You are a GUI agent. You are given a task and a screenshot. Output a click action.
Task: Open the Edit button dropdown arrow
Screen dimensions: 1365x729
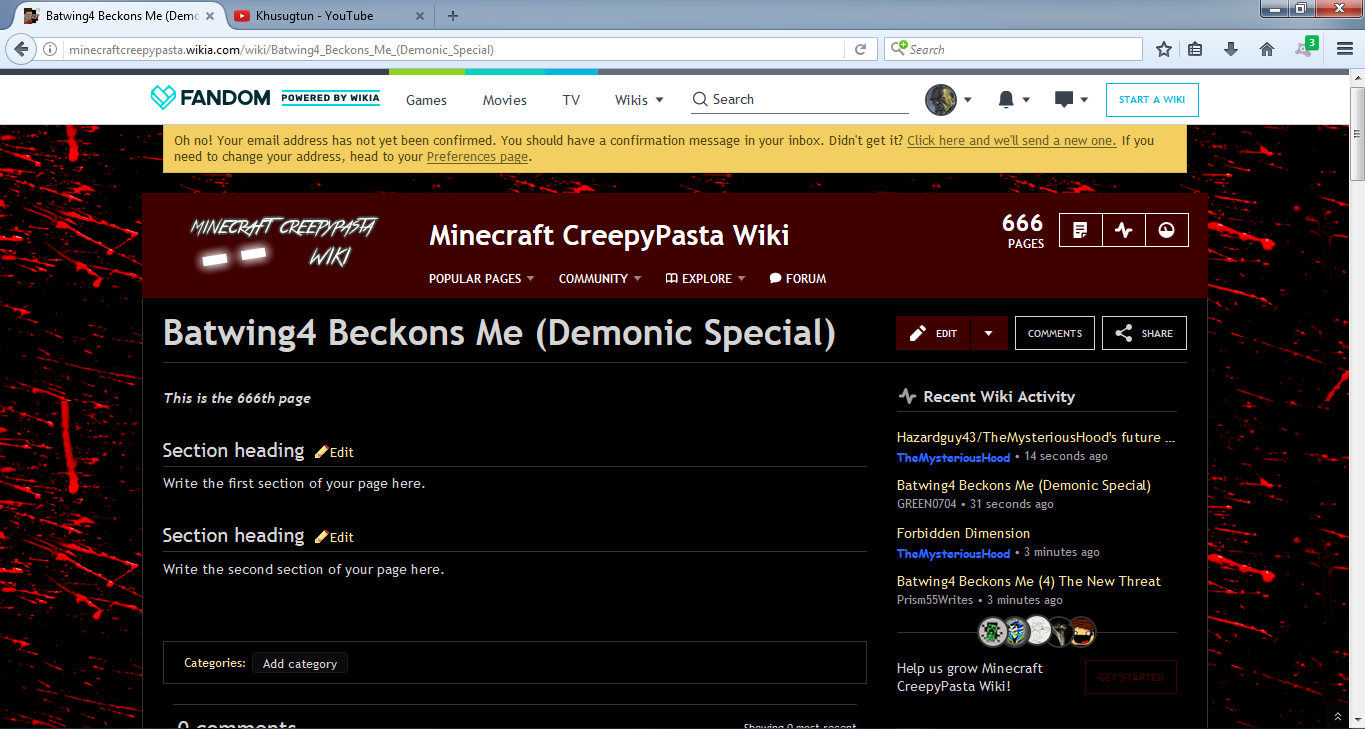(x=988, y=333)
